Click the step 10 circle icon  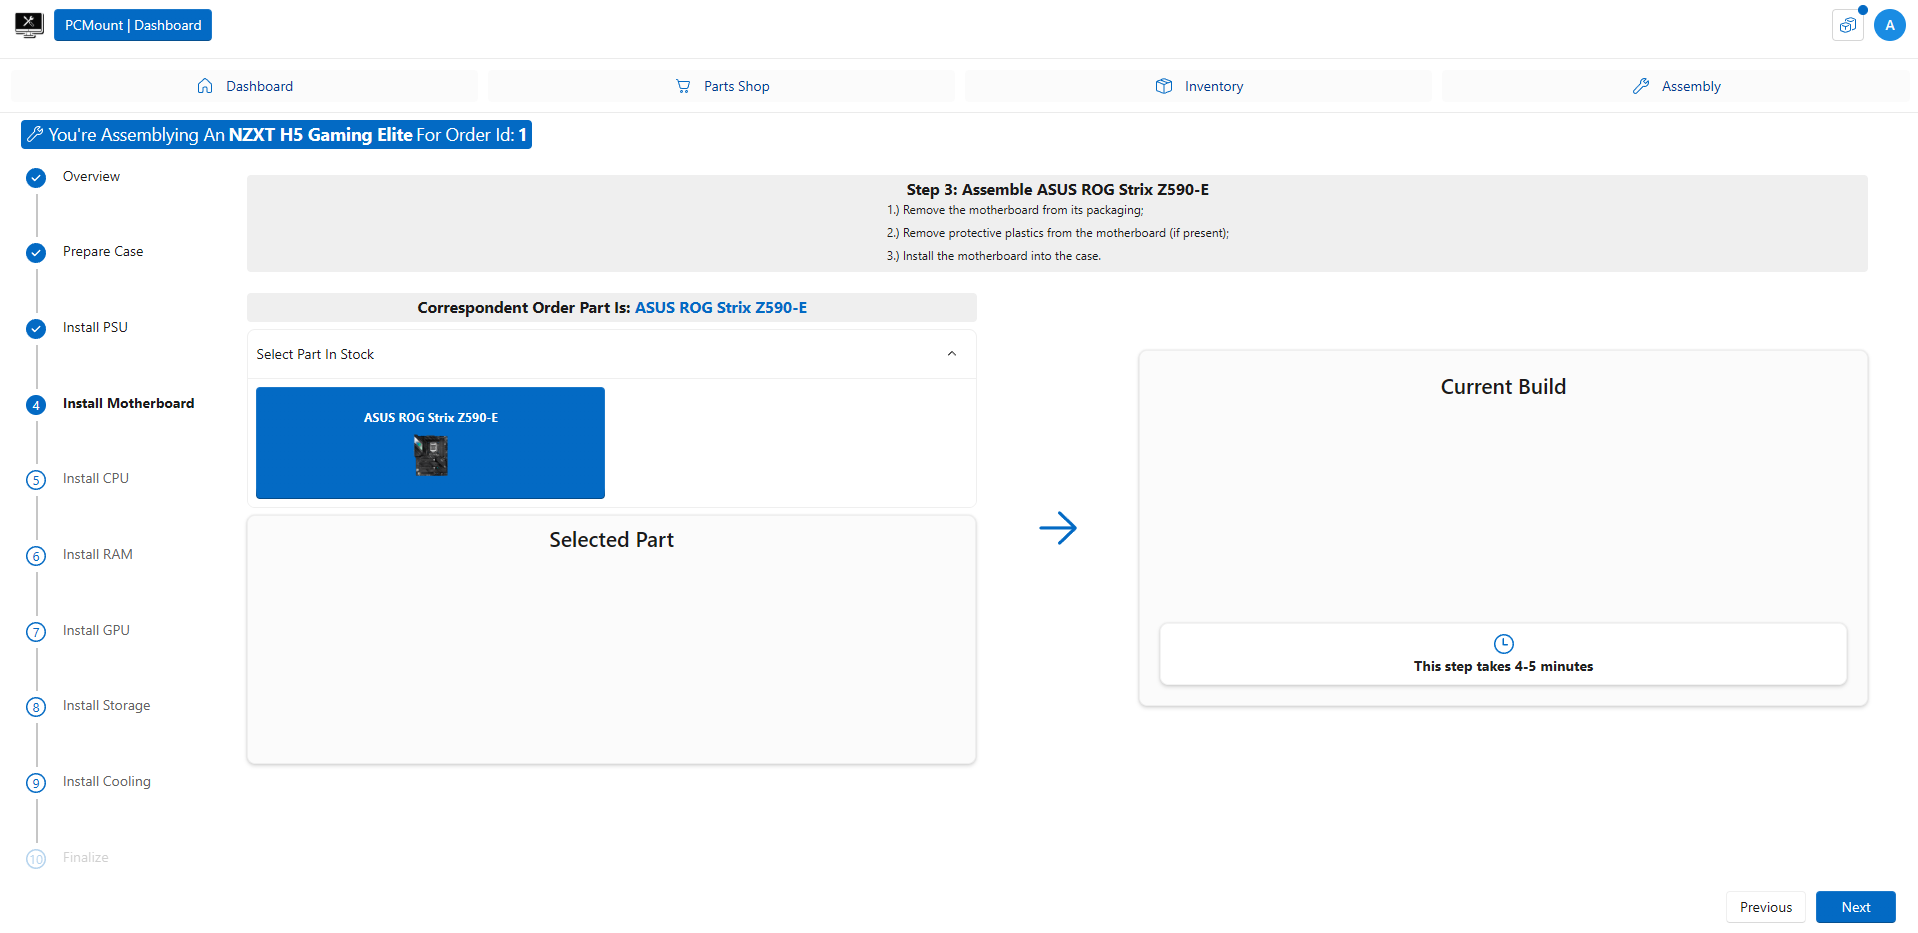[36, 859]
